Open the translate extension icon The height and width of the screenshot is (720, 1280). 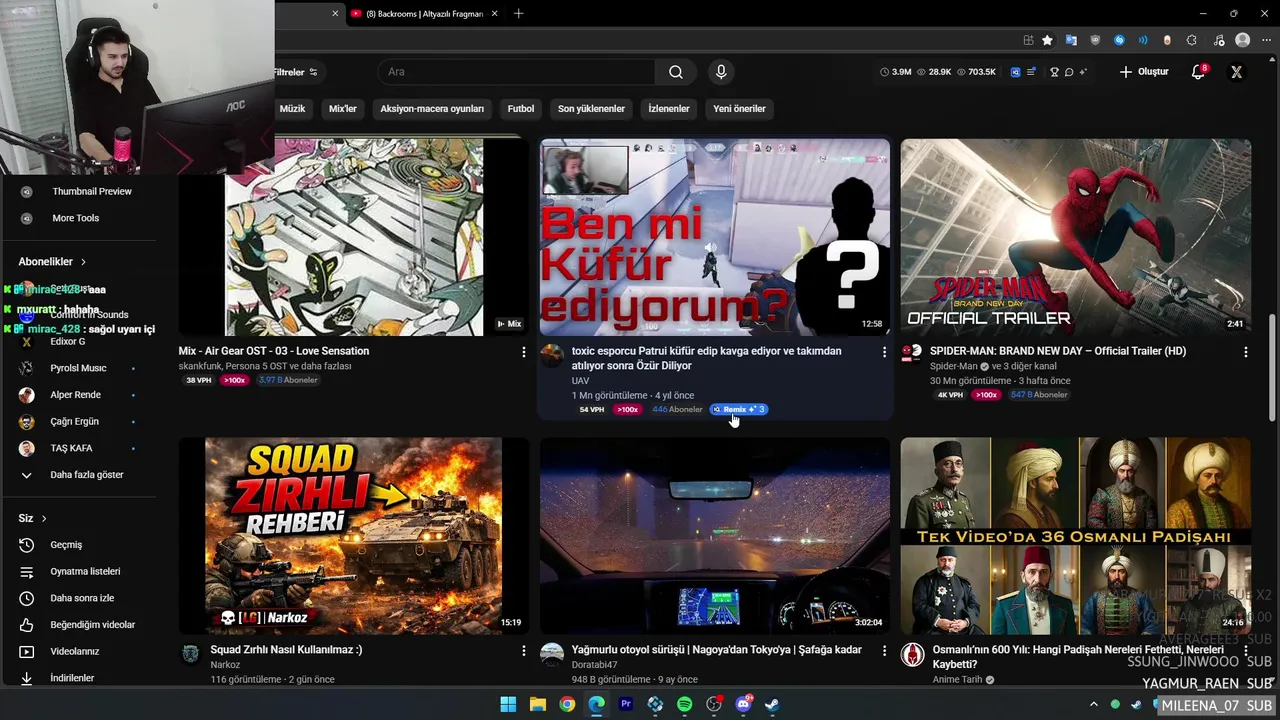click(1071, 40)
